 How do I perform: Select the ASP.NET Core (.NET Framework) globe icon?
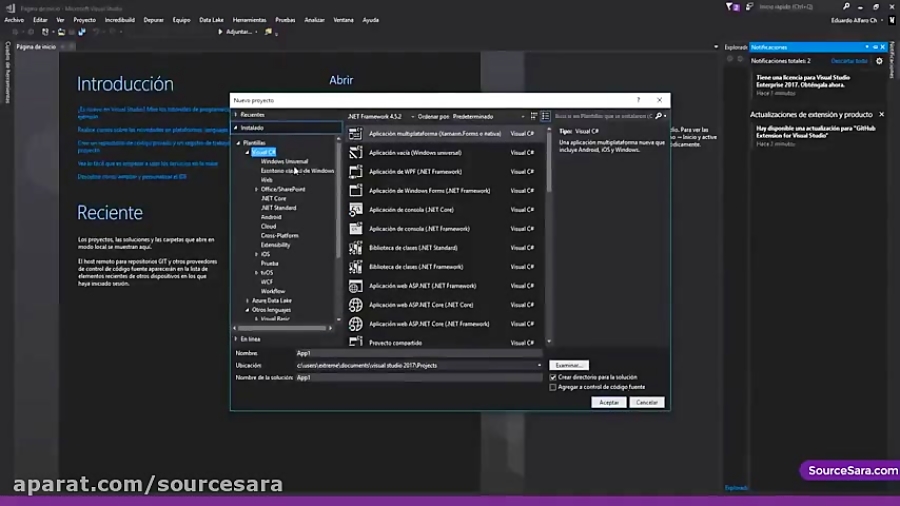[x=355, y=324]
